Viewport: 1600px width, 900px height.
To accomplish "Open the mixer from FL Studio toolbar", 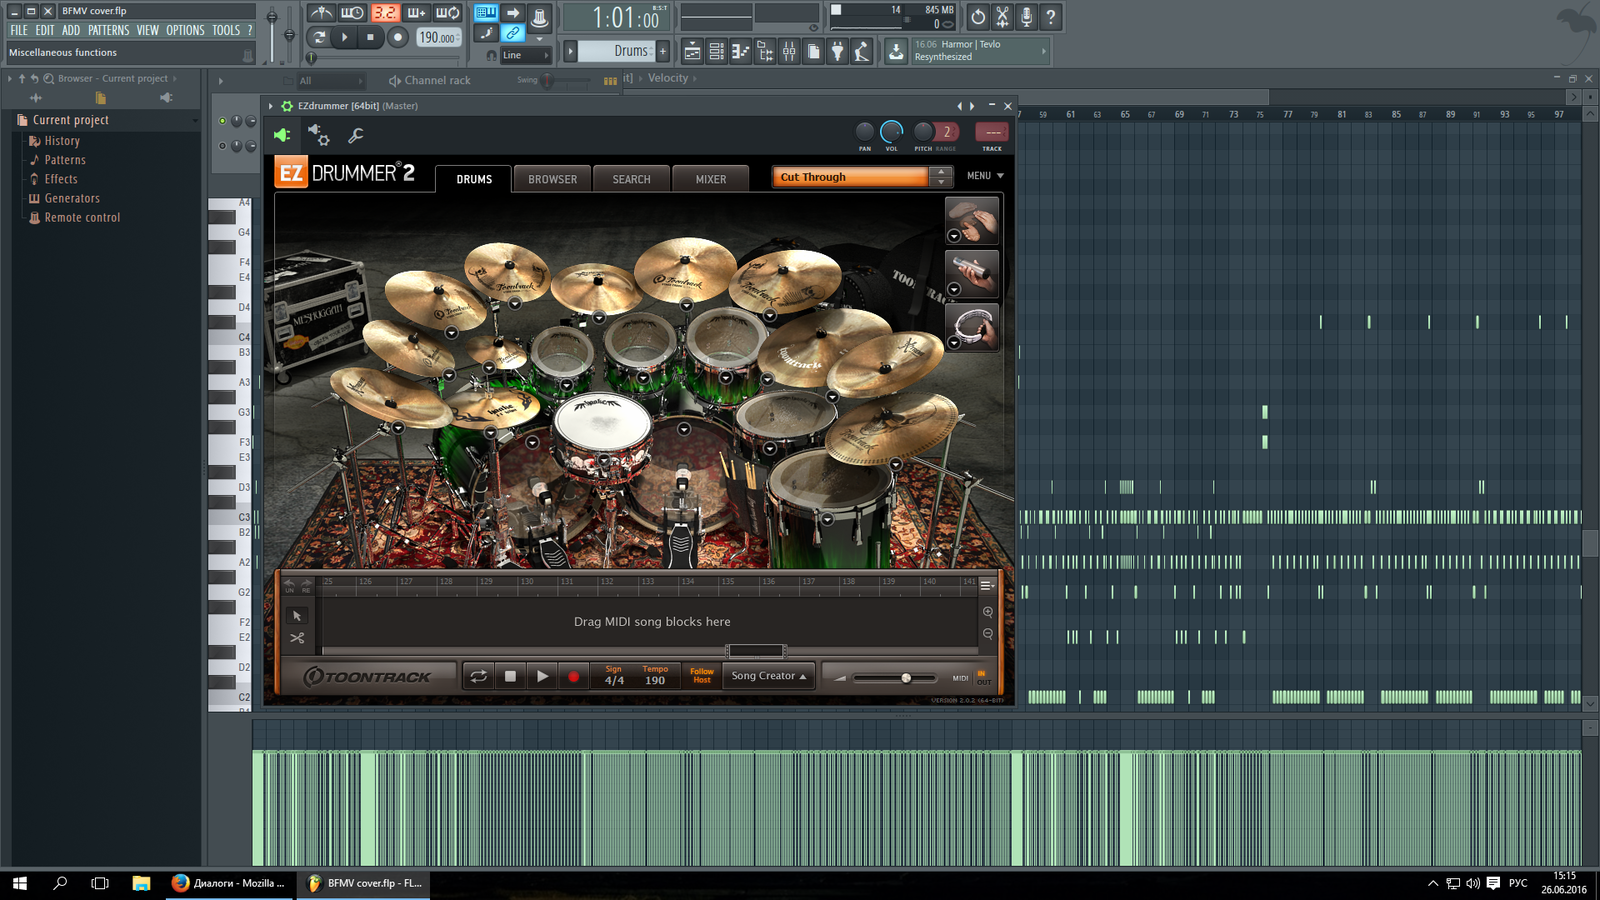I will click(x=789, y=52).
